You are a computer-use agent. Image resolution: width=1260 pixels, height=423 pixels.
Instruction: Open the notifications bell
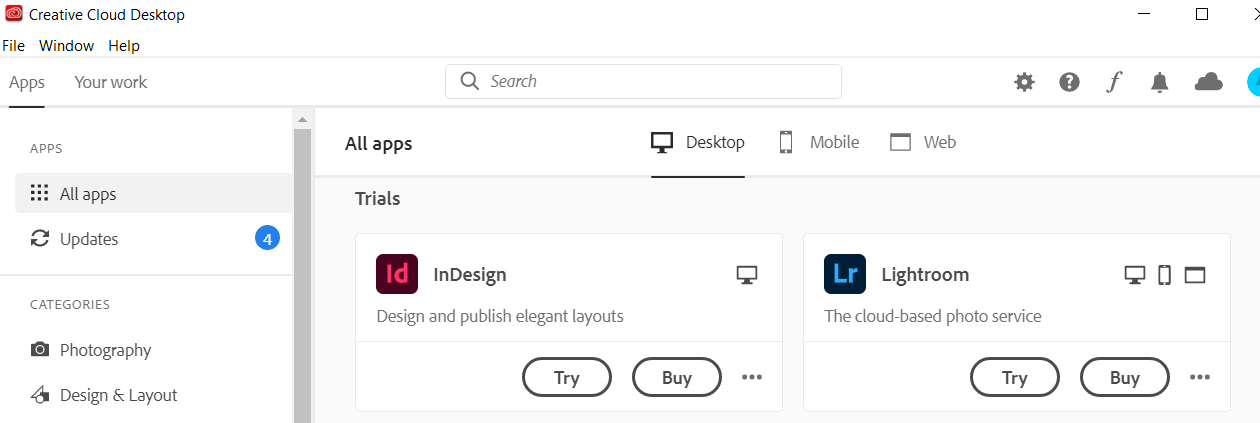[x=1159, y=82]
